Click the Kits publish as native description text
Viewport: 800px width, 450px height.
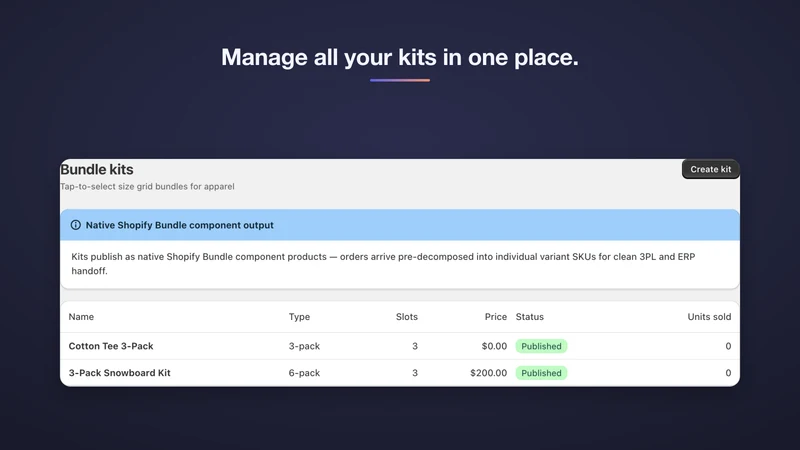[x=383, y=264]
